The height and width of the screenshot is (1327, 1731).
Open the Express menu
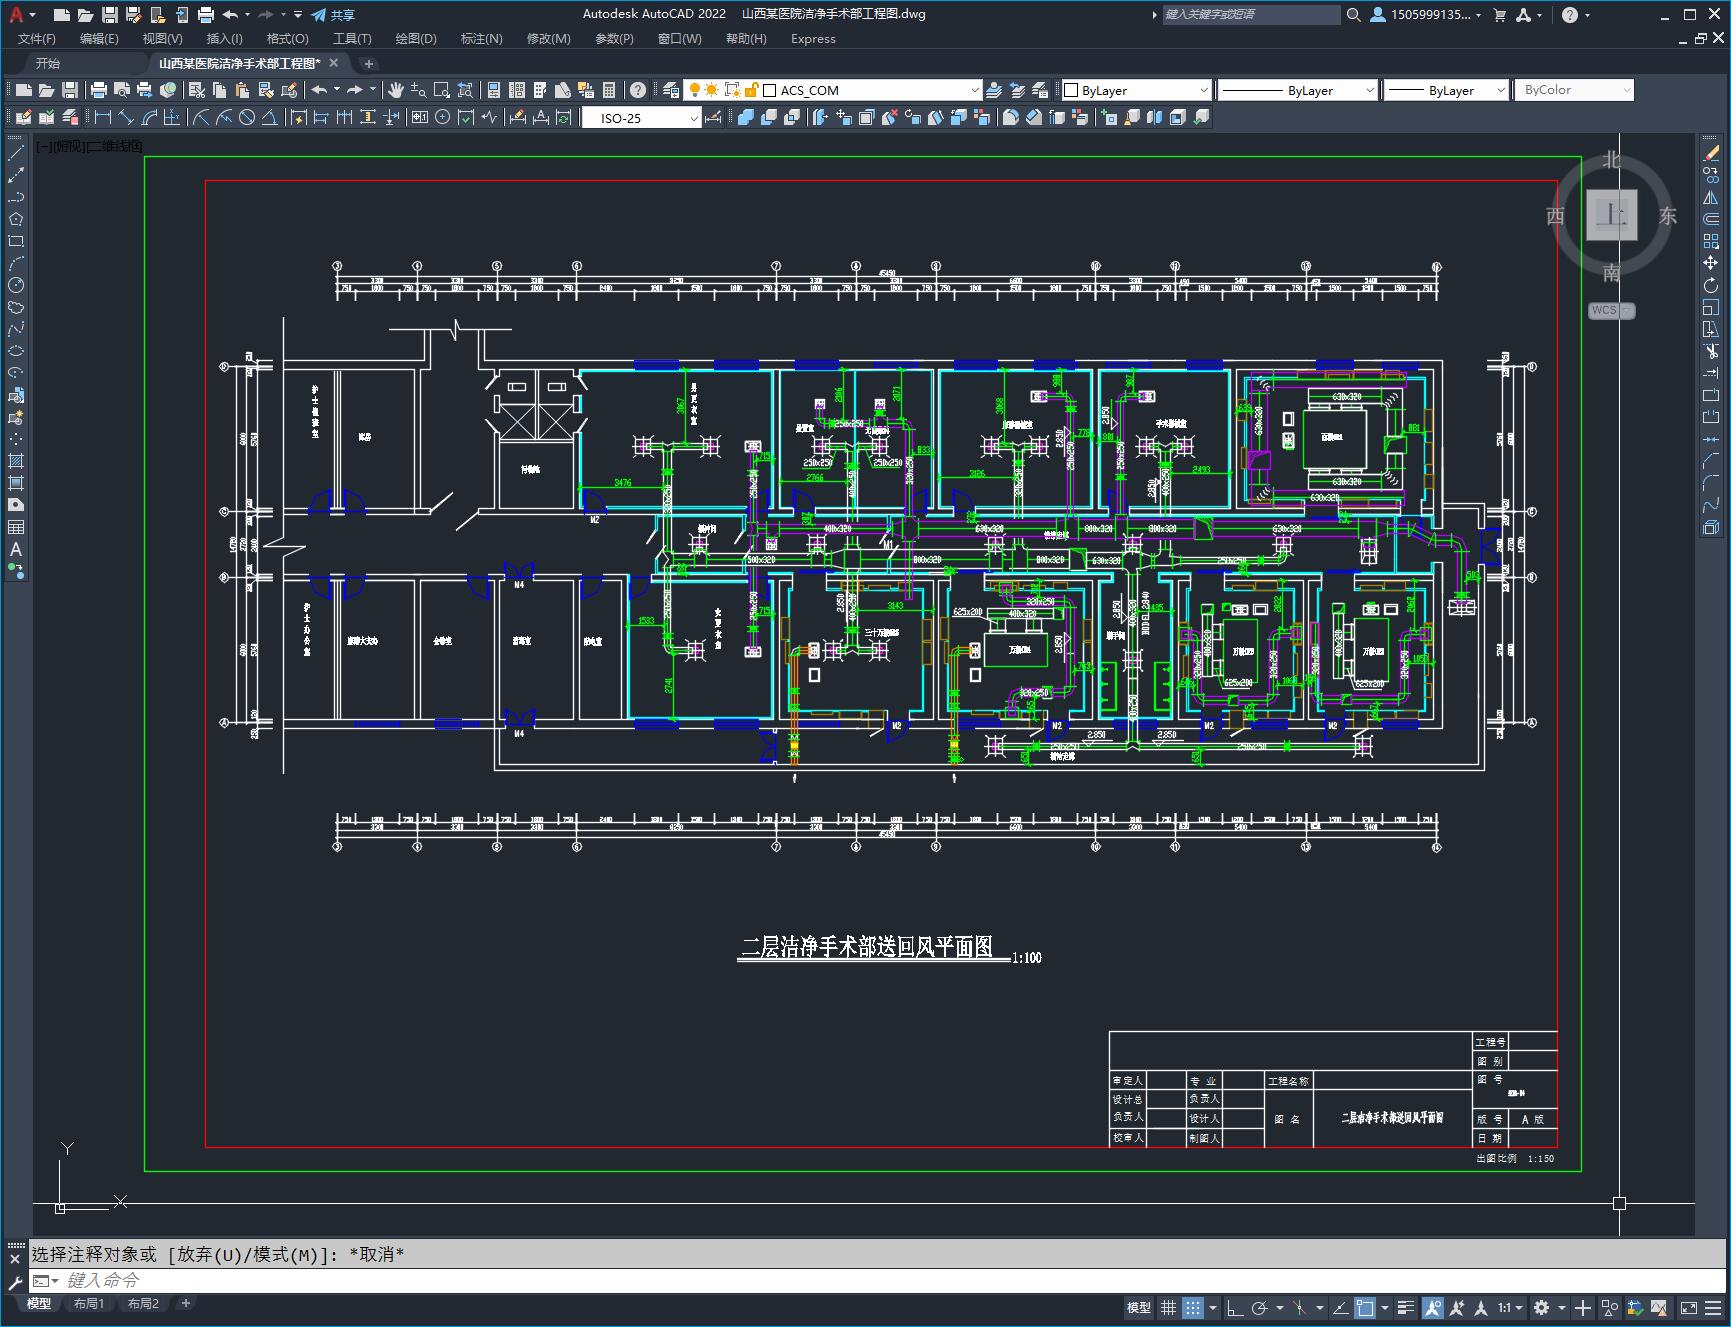[x=813, y=39]
